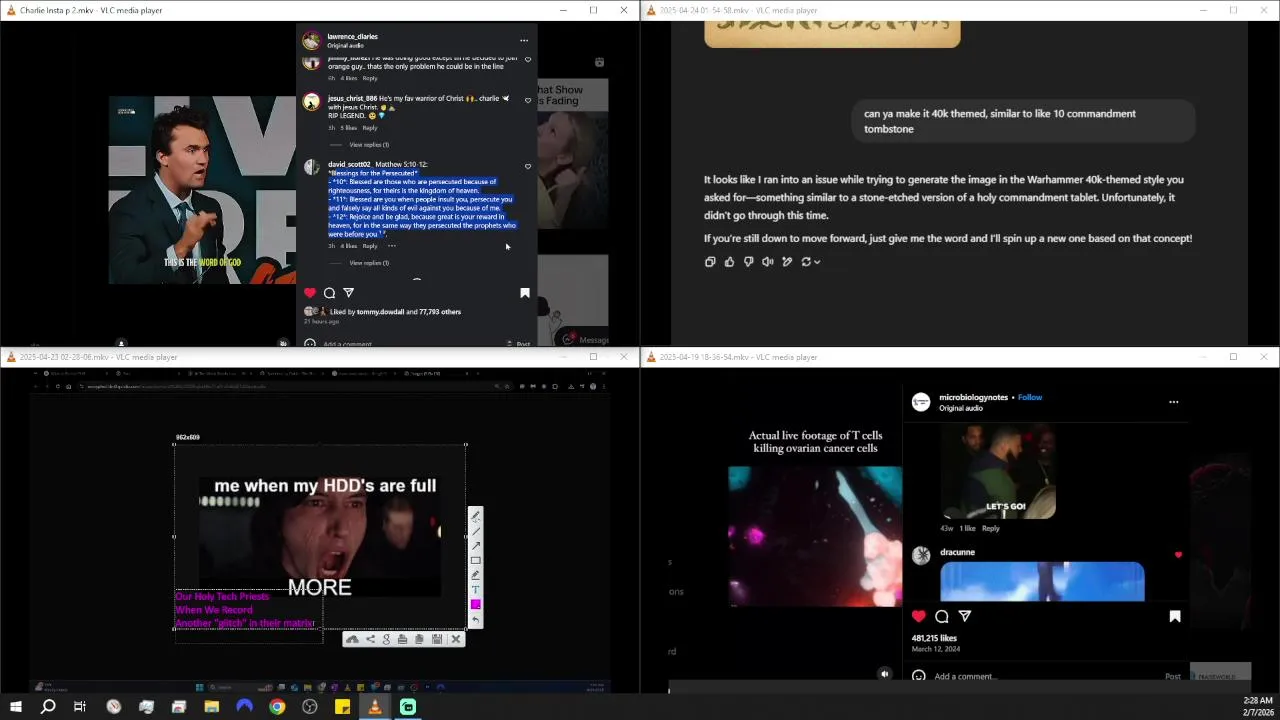This screenshot has width=1280, height=720.
Task: Open david_scott02 comment options dots
Action: pos(392,246)
